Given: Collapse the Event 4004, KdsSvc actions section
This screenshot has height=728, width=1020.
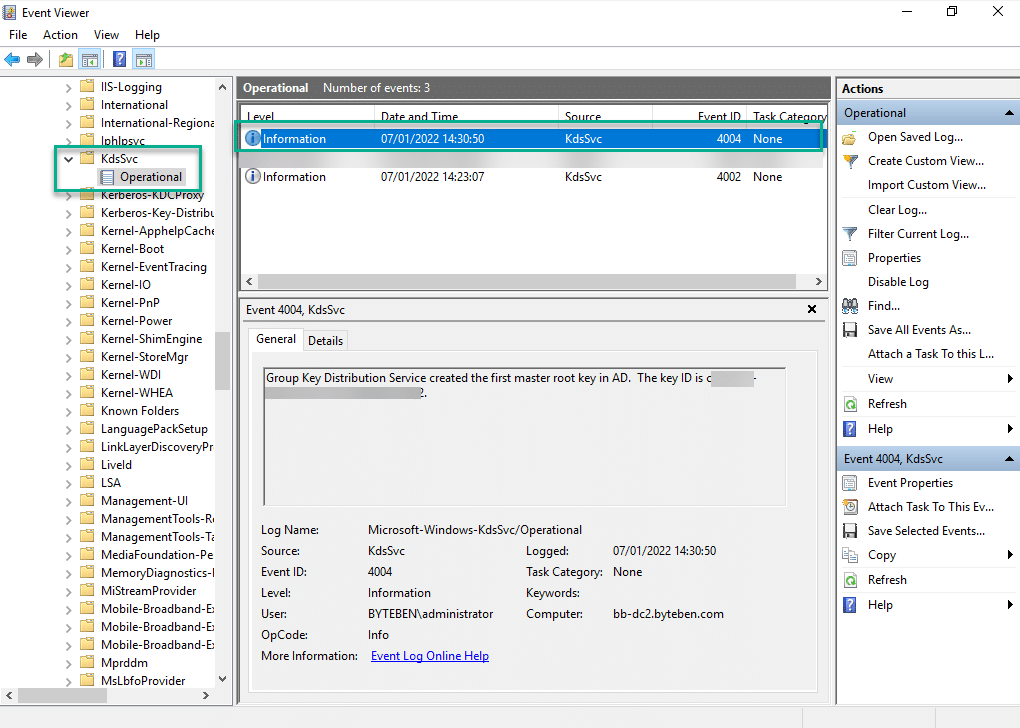Looking at the screenshot, I should (x=1009, y=459).
